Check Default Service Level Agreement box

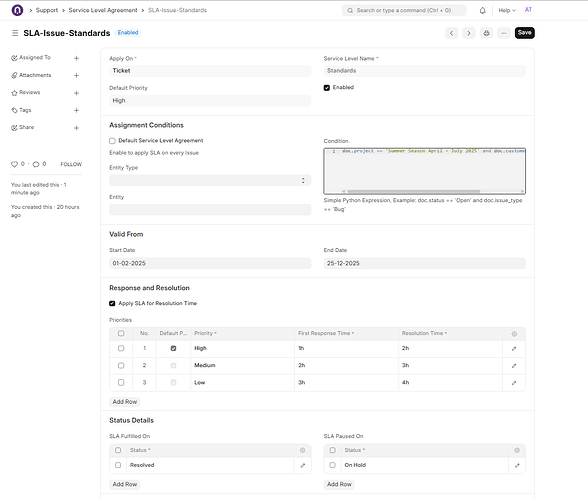coord(112,141)
